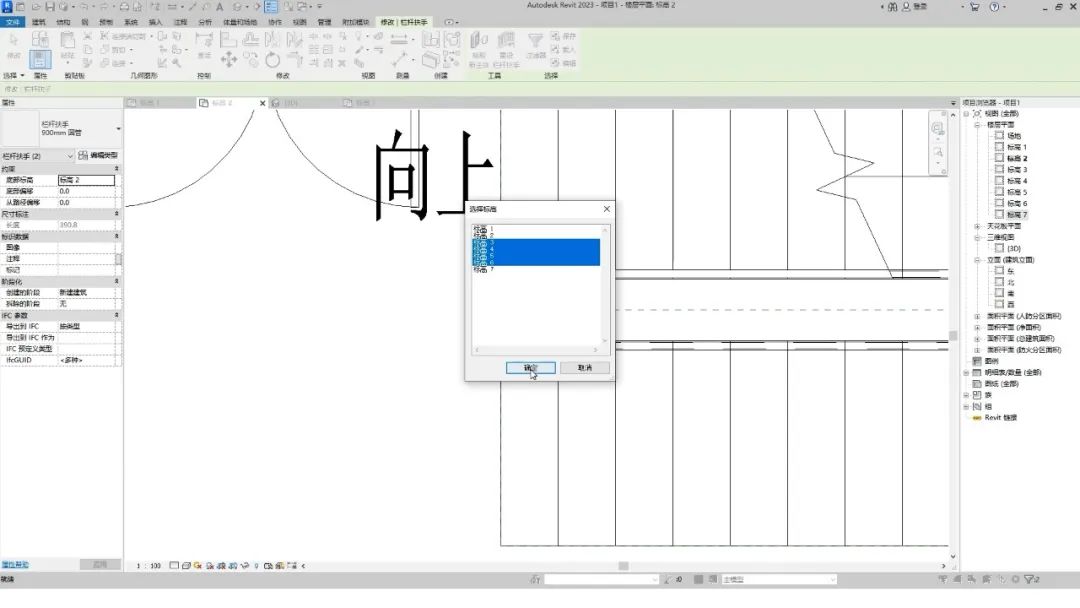Click 取消 in the 选择标高 dialog
Screen dimensions: 1080x608
click(x=585, y=368)
